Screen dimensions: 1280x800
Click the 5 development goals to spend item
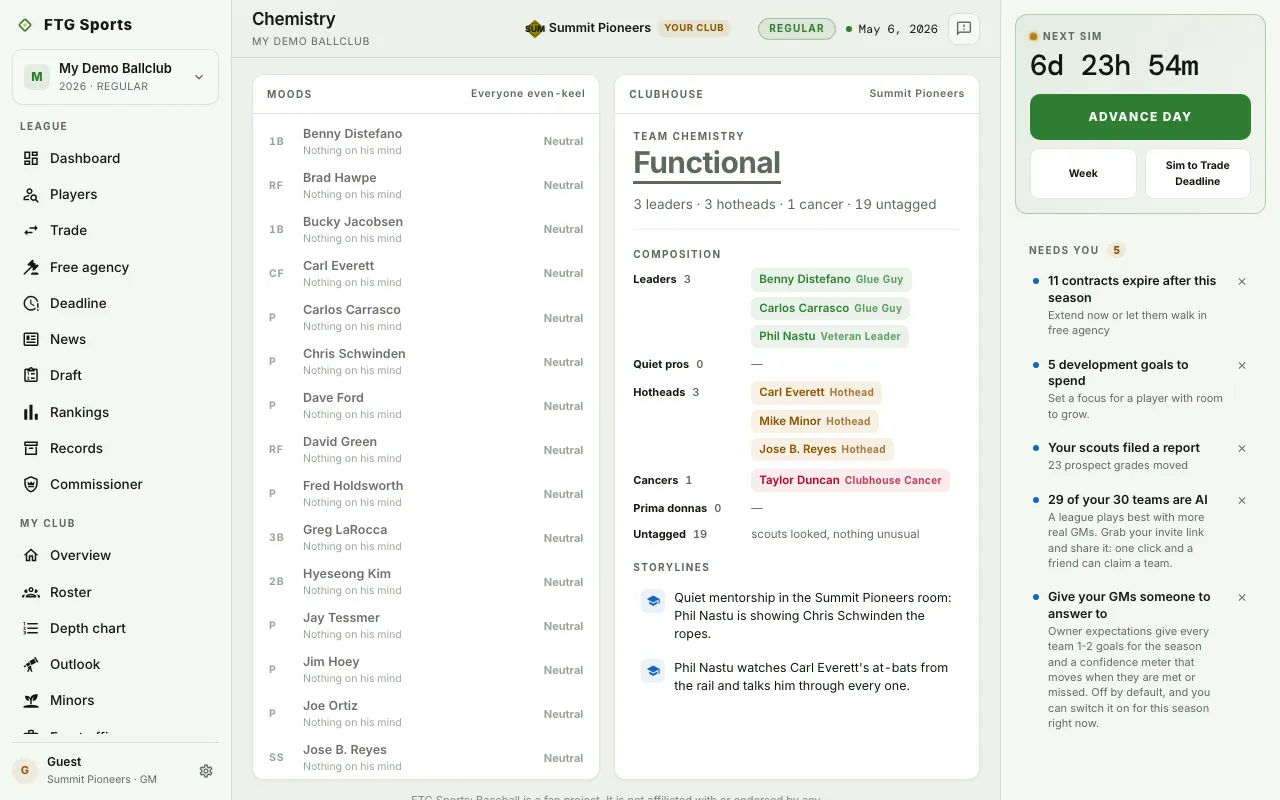[x=1118, y=372]
